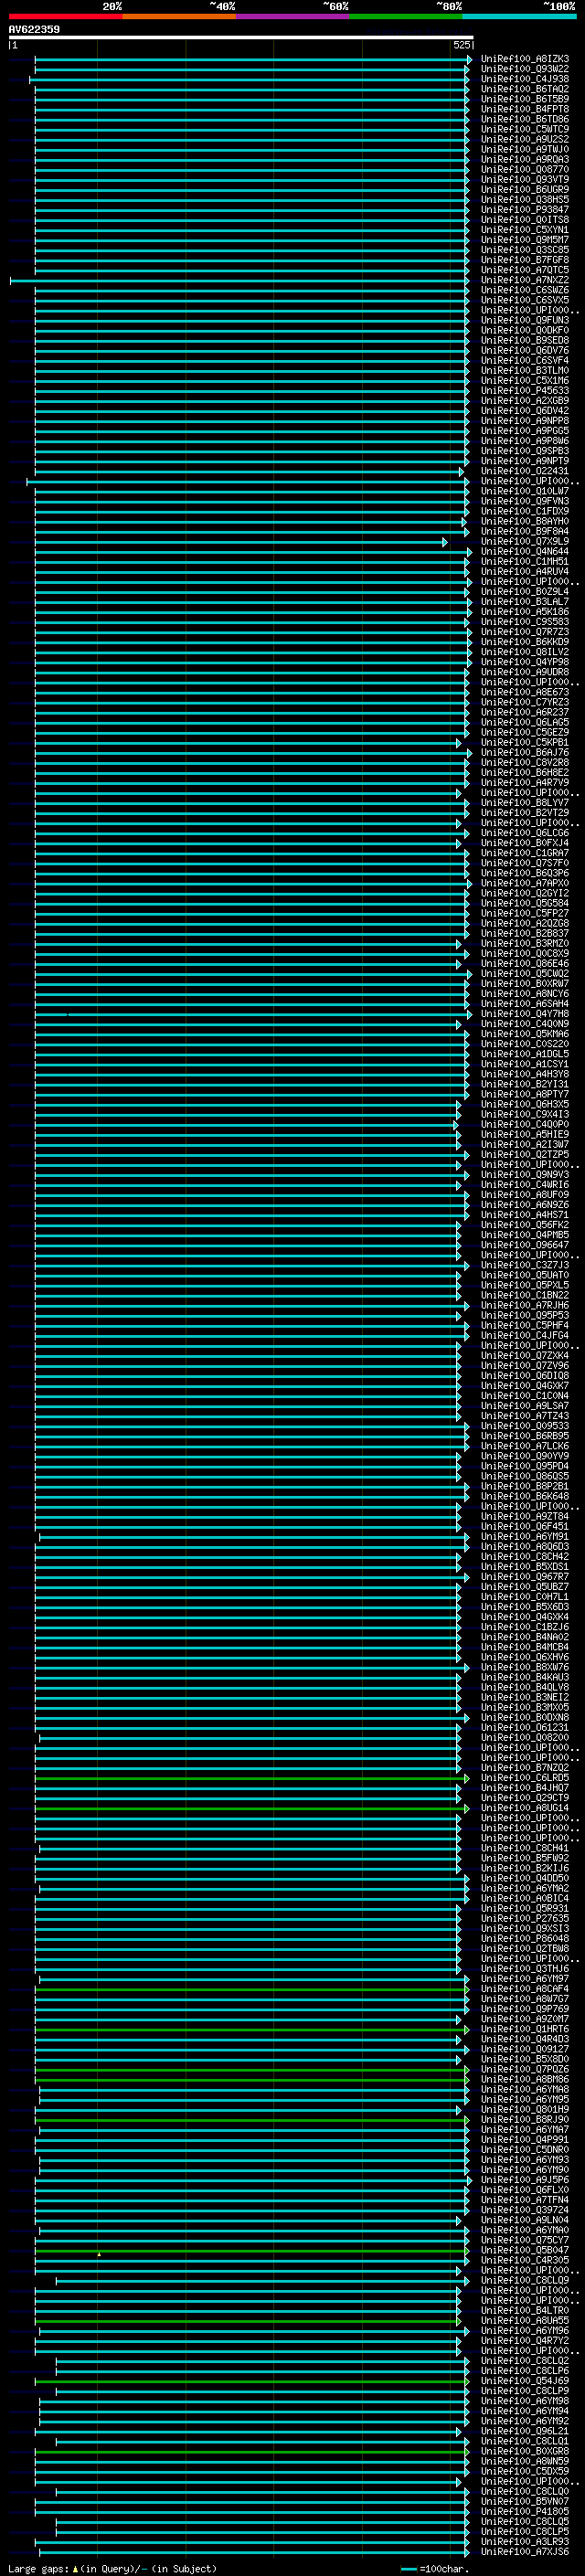Image resolution: width=585 pixels, height=2576 pixels.
Task: Select hit UniRef100_Q7ZXK4
Action: [525, 1356]
